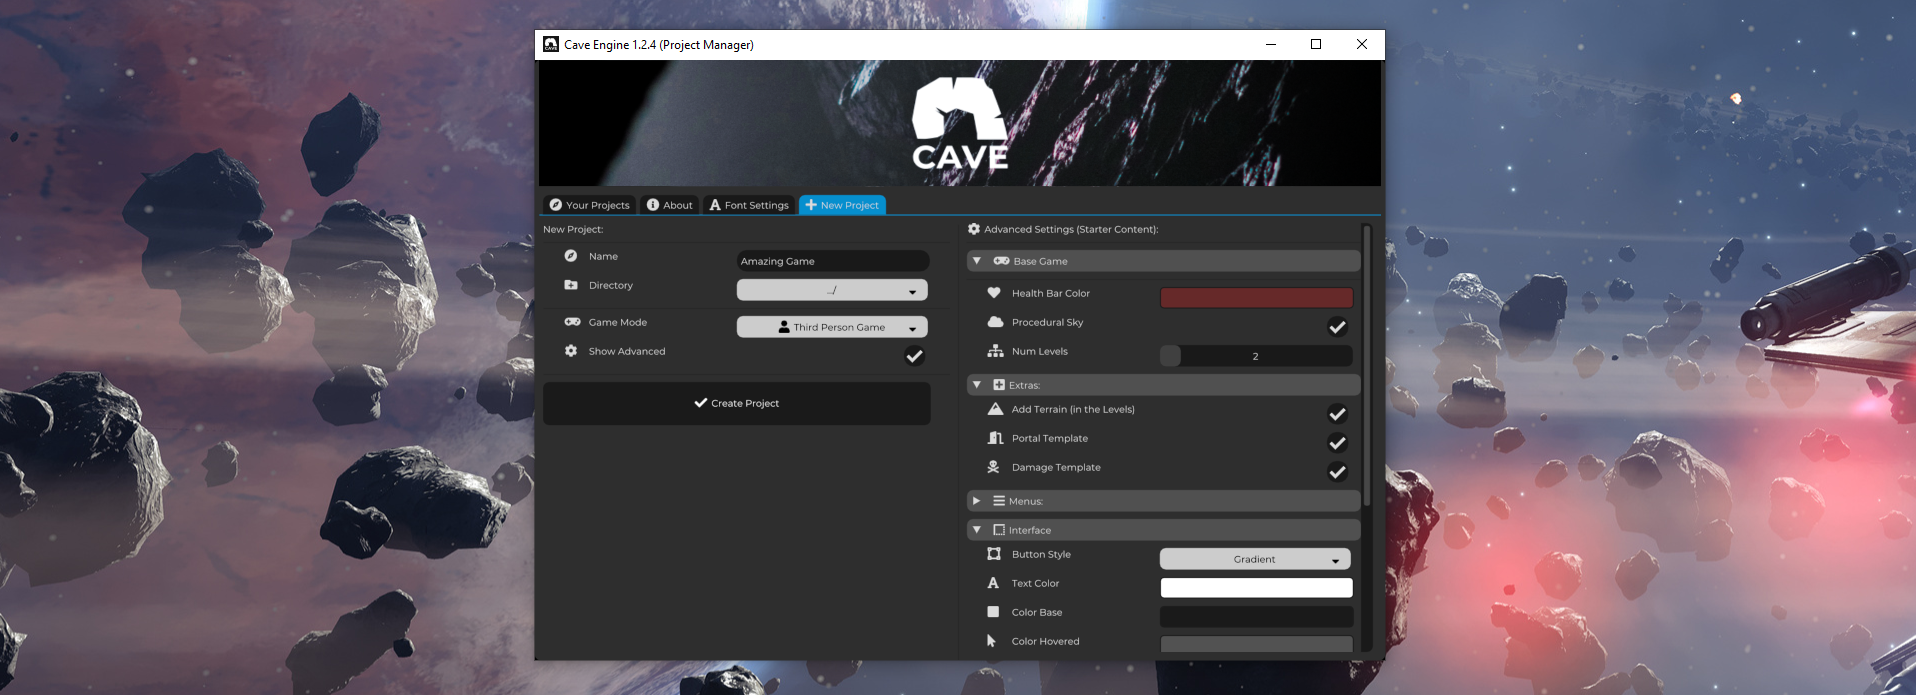
Task: Open the About tab
Action: point(669,205)
